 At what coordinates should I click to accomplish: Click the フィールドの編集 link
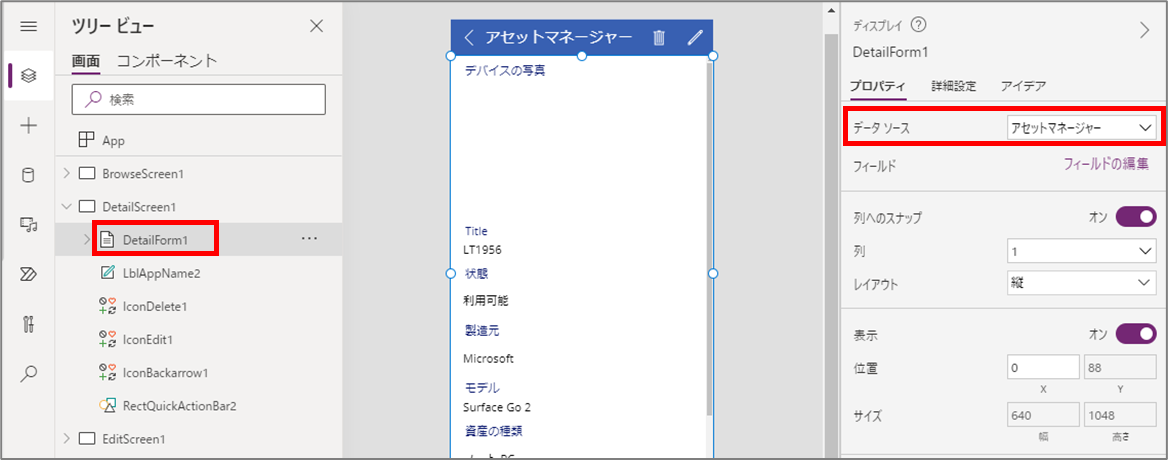click(1105, 164)
